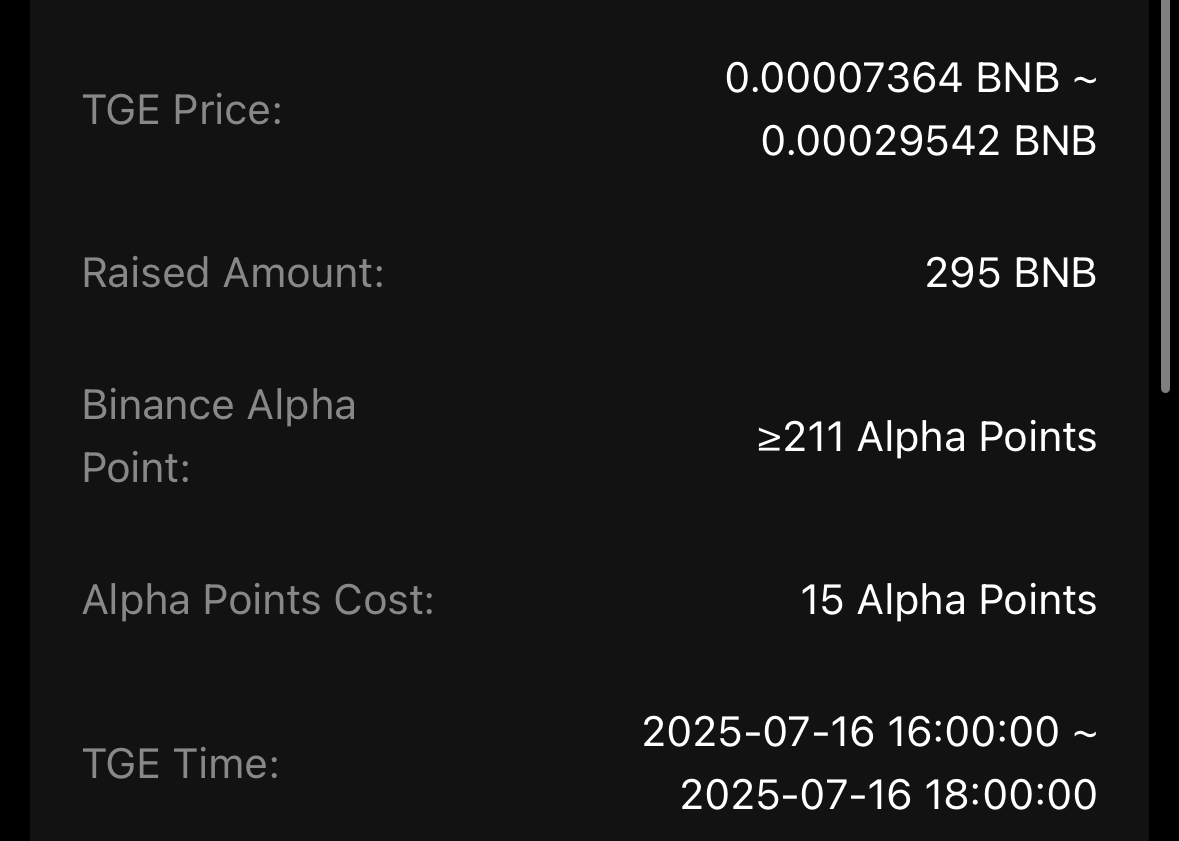The height and width of the screenshot is (841, 1179).
Task: Click the Binance Alpha label text
Action: [219, 405]
